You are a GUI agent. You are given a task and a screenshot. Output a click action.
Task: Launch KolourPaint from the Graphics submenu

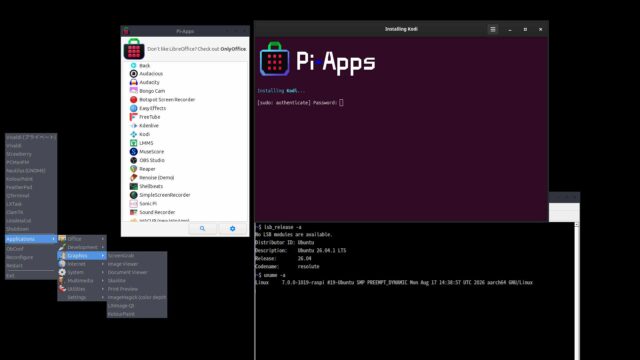pyautogui.click(x=137, y=314)
